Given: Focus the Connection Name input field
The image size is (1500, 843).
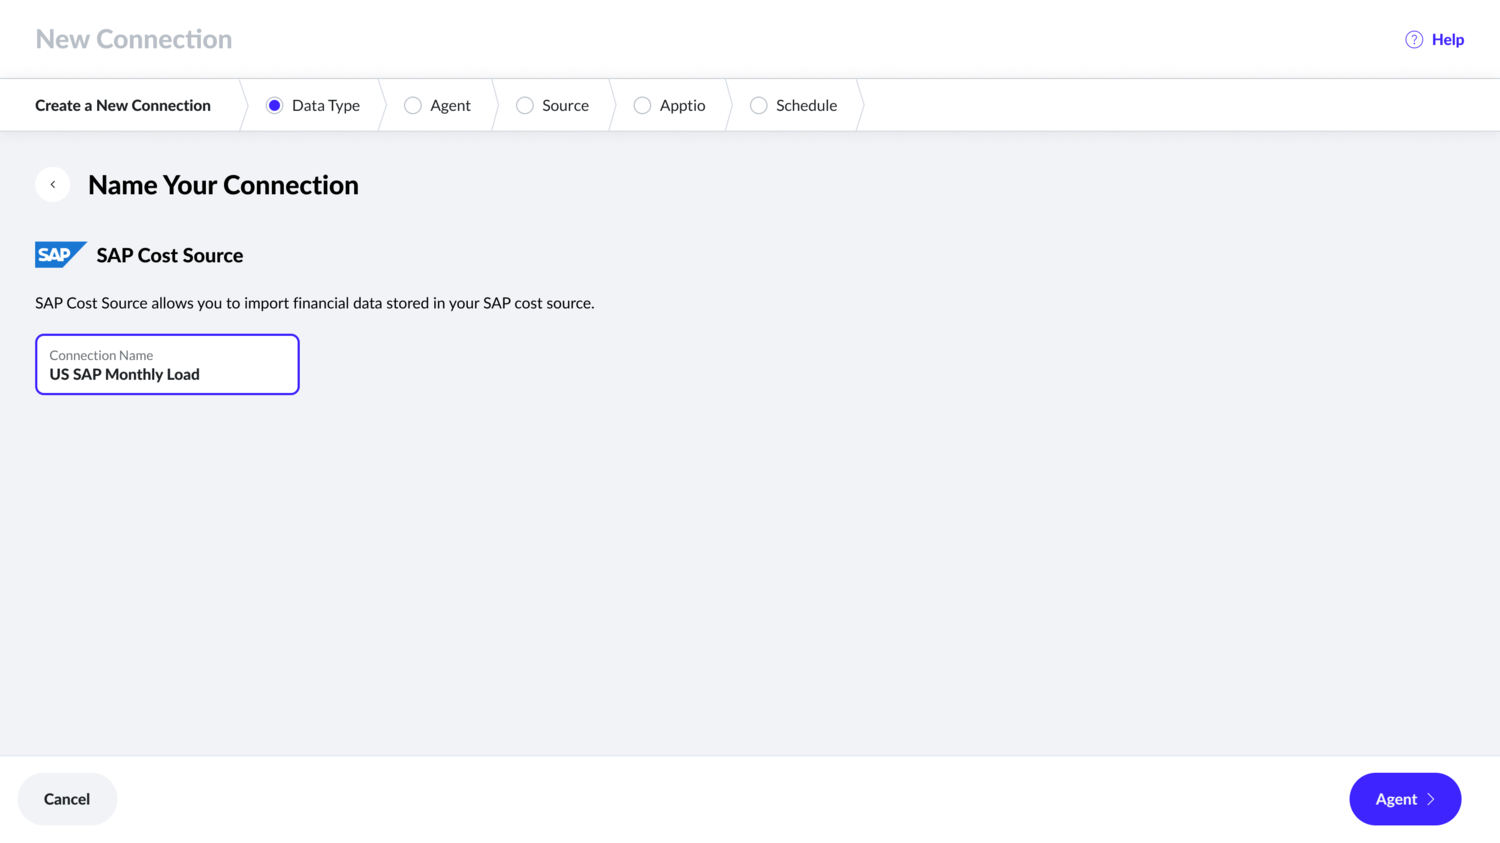Looking at the screenshot, I should pyautogui.click(x=167, y=364).
